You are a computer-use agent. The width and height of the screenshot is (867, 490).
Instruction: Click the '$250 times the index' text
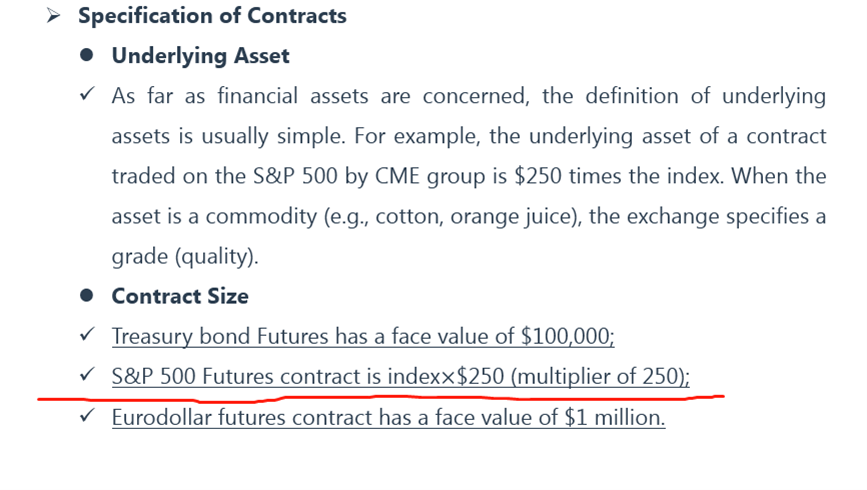(618, 176)
